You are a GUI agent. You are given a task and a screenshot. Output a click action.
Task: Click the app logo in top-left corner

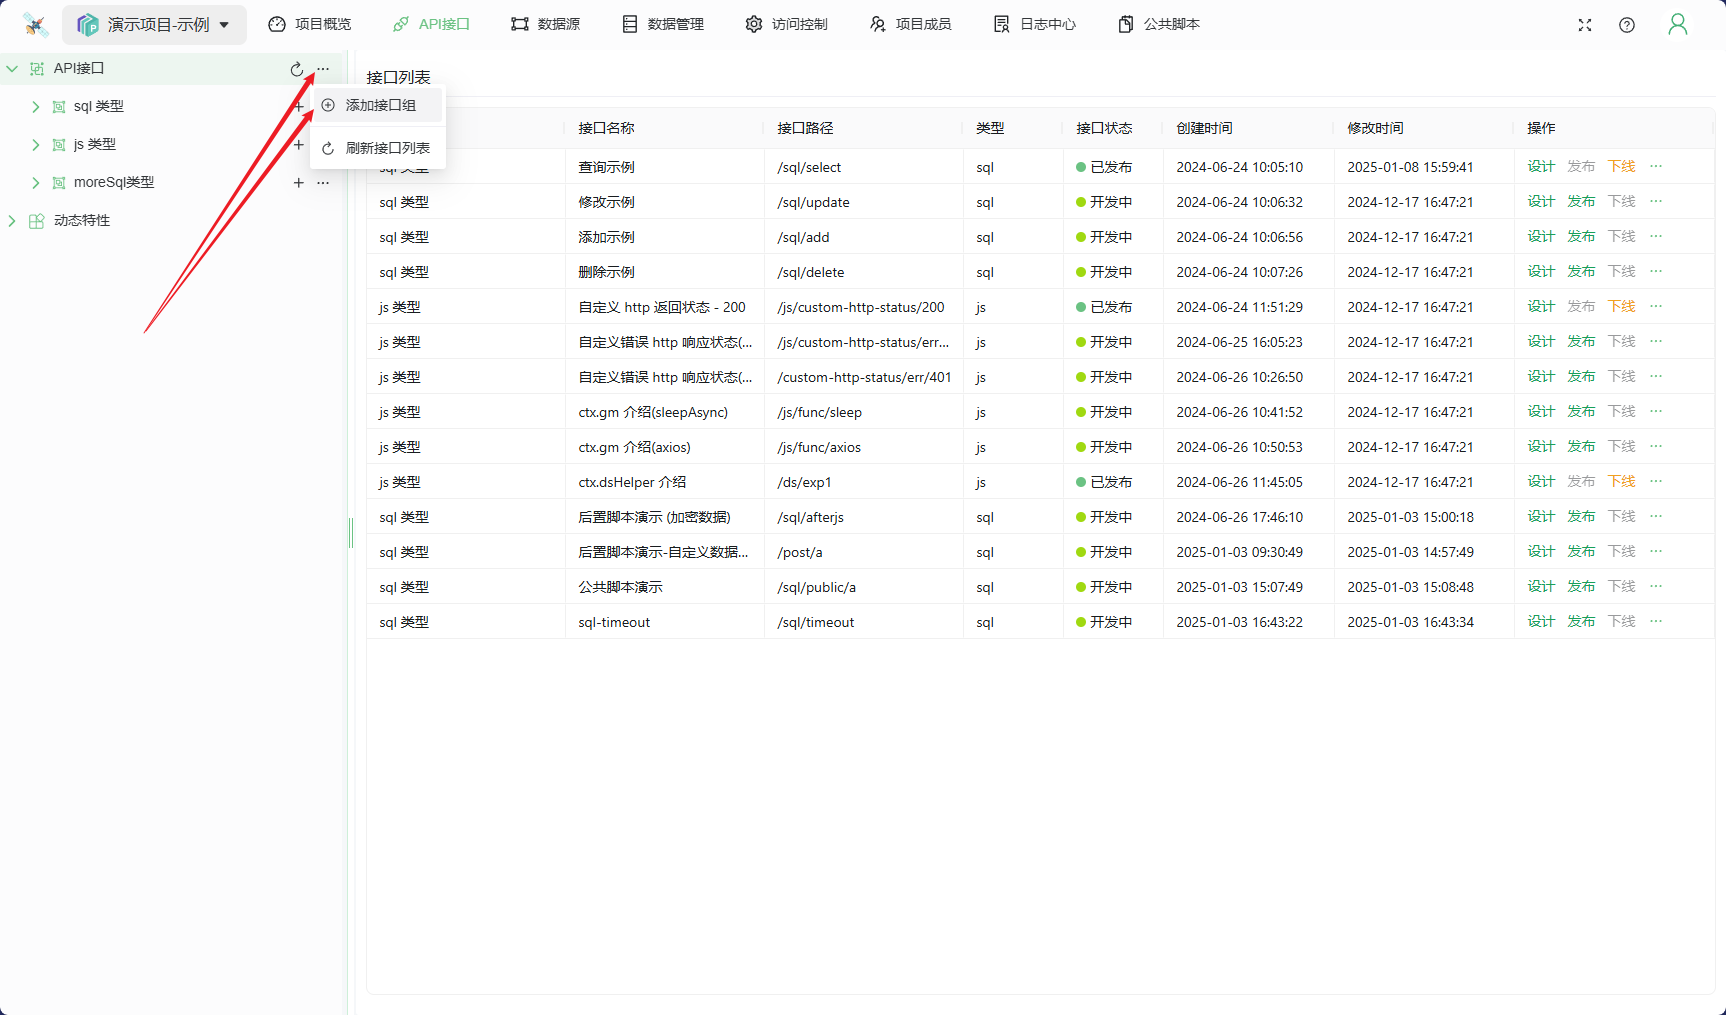36,25
